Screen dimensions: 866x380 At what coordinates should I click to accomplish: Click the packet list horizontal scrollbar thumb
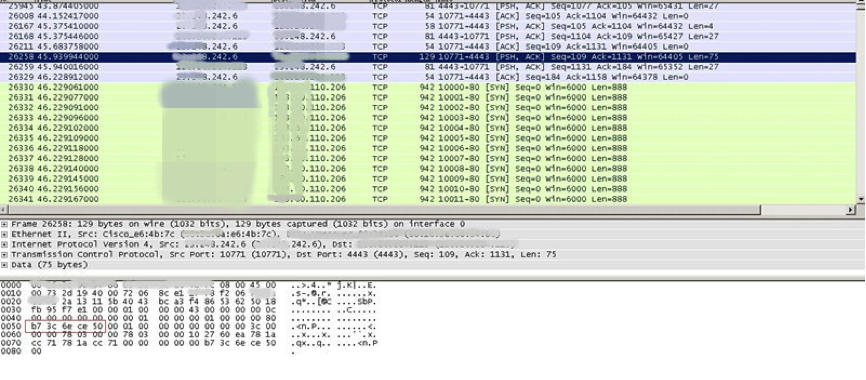point(384,210)
